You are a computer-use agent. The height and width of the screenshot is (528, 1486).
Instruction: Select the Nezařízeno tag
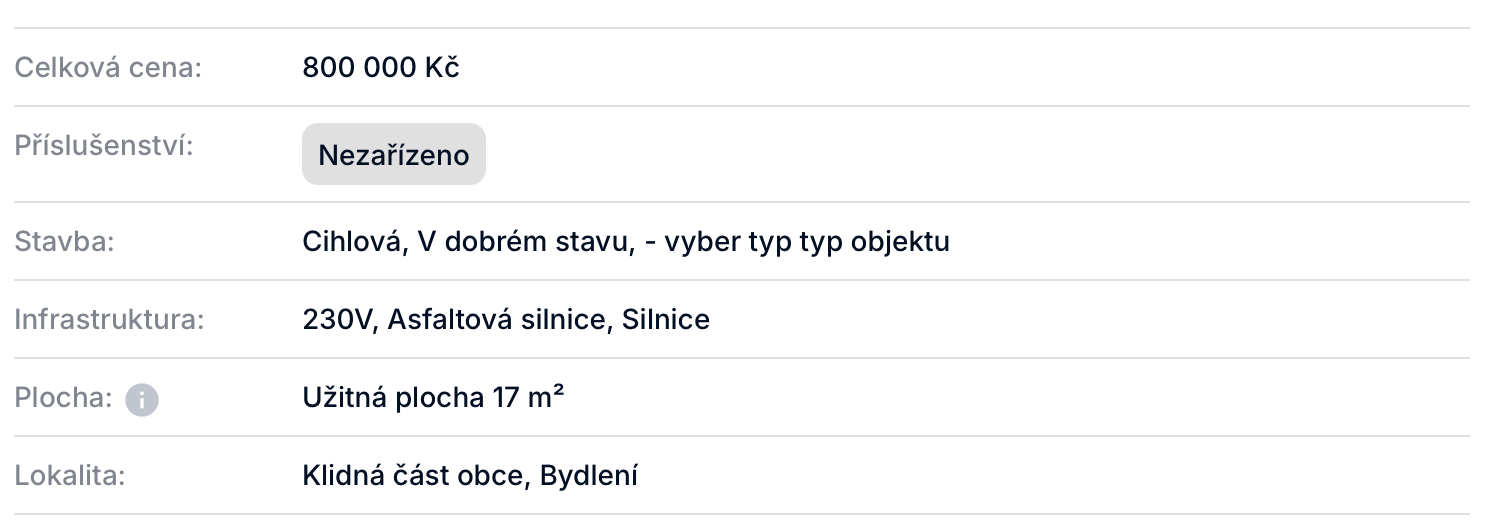[x=394, y=154]
